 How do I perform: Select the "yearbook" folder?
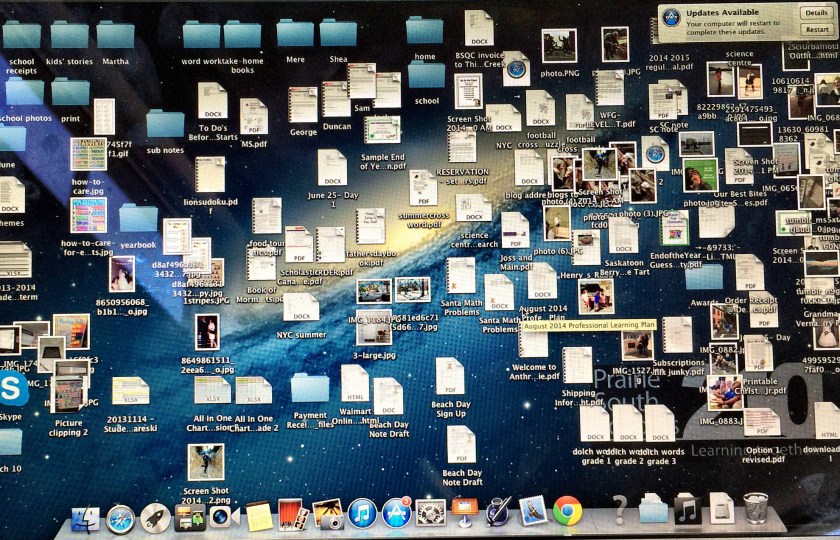point(138,218)
